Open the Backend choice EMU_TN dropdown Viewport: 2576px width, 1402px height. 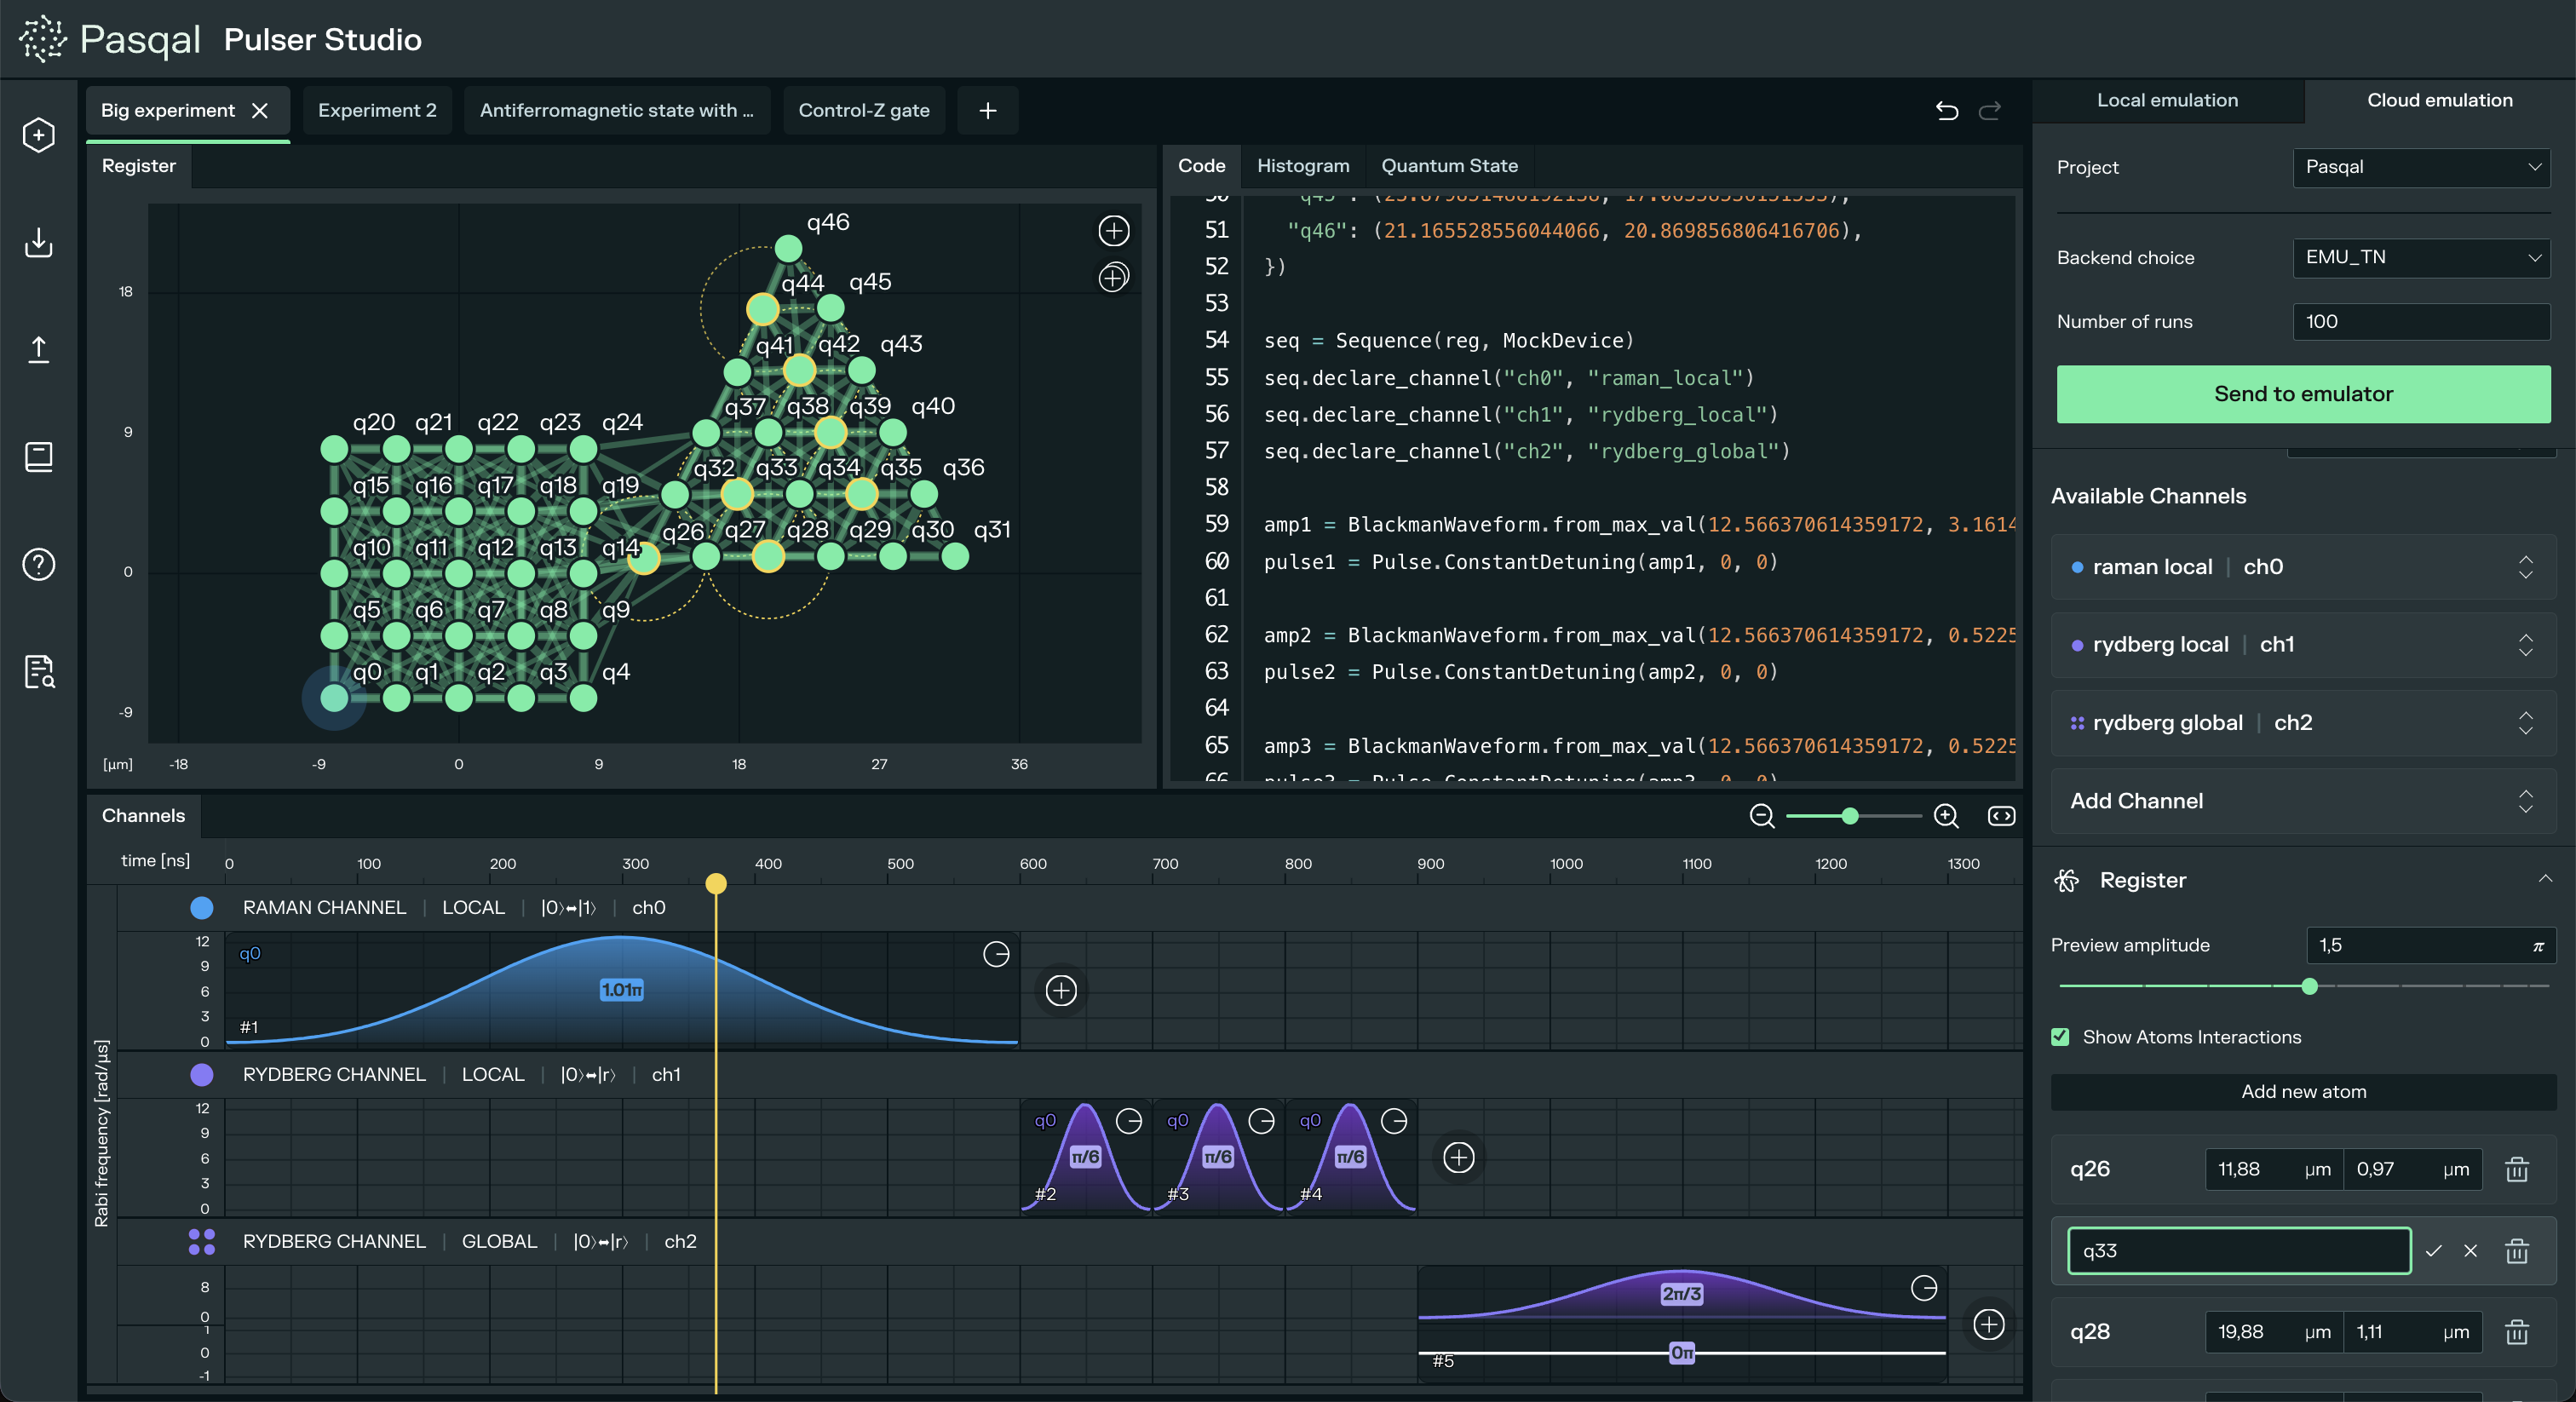pyautogui.click(x=2421, y=257)
